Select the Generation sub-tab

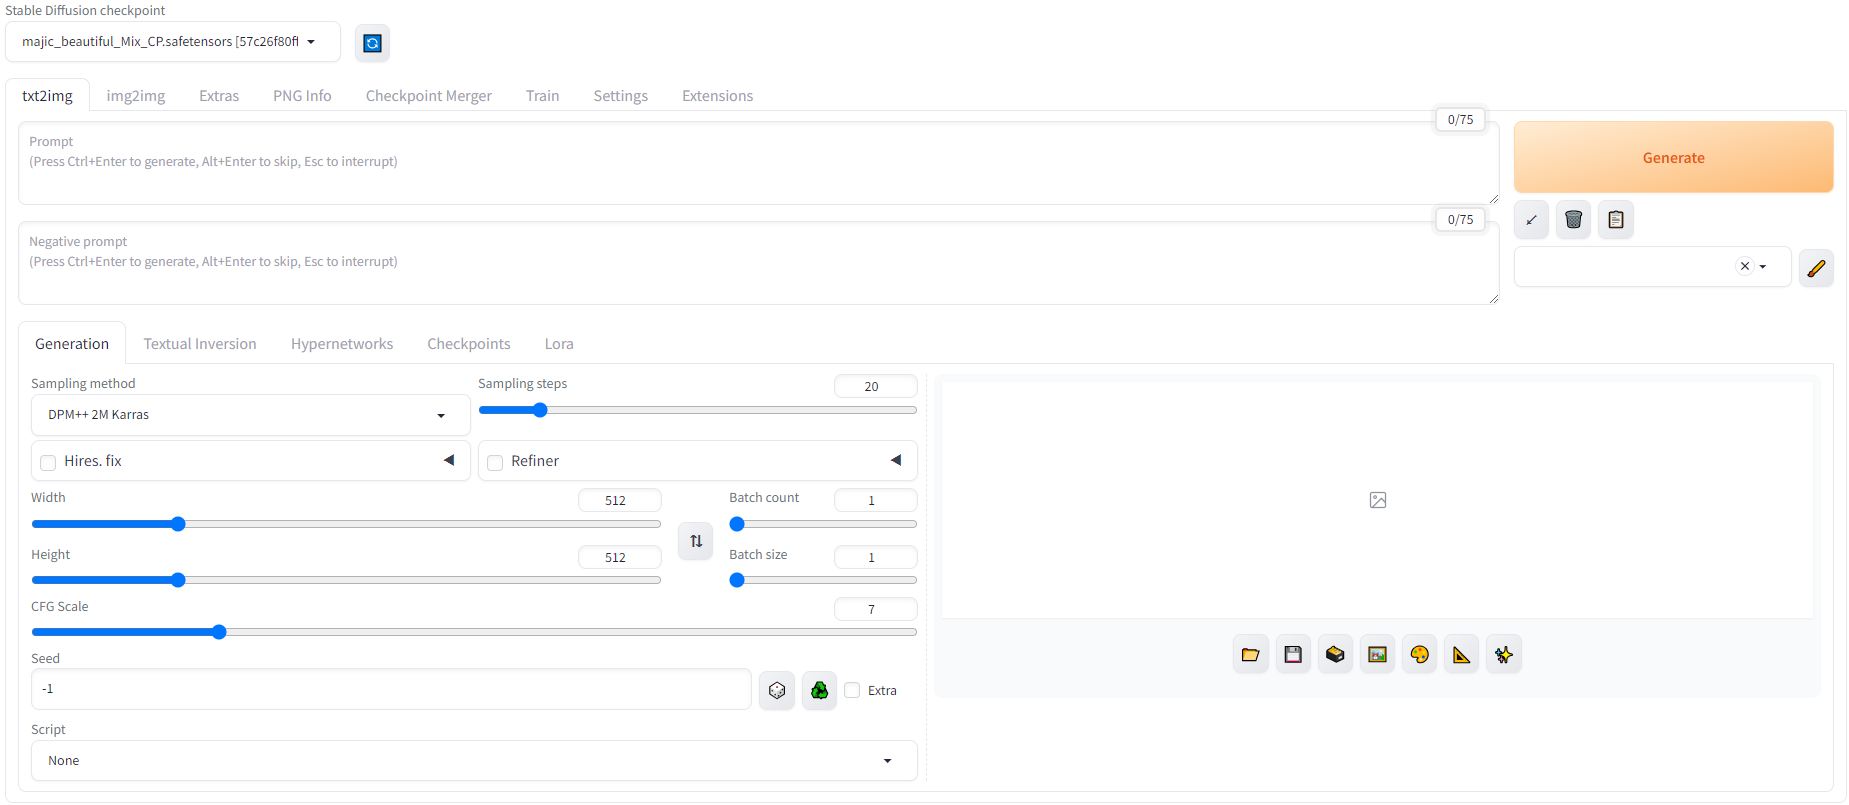[72, 344]
